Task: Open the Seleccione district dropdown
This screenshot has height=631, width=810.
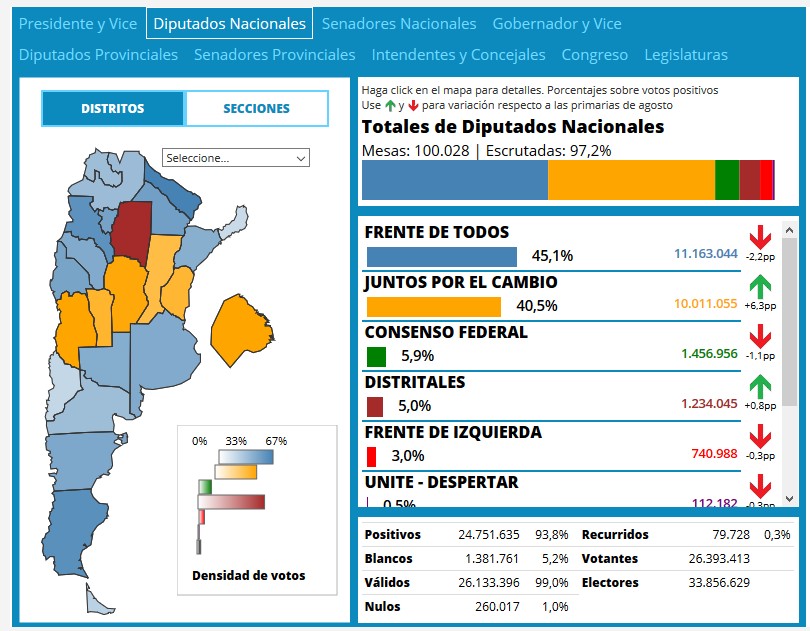Action: tap(236, 158)
